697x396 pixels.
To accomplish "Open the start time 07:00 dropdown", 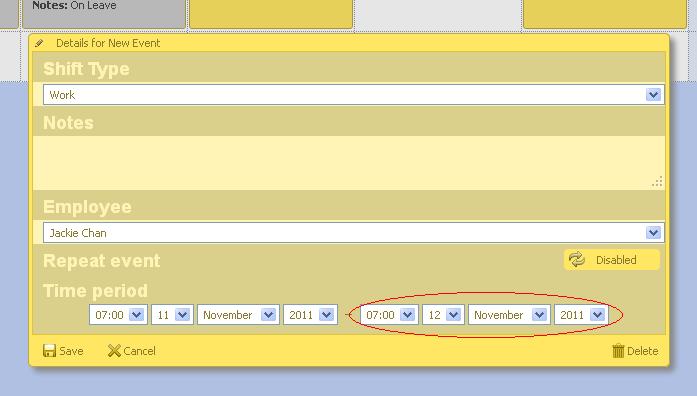I will point(118,315).
